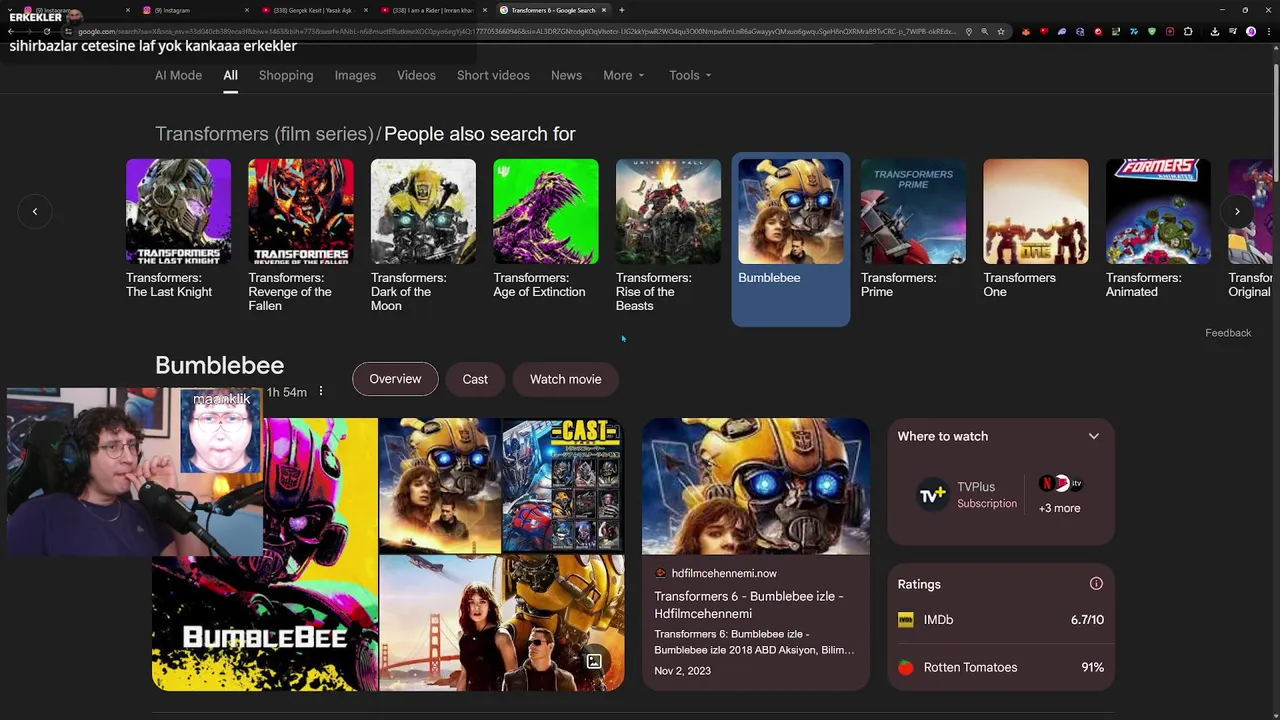Viewport: 1280px width, 720px height.
Task: Open the Transformers 6 - Bumblebee izle result
Action: [x=749, y=605]
